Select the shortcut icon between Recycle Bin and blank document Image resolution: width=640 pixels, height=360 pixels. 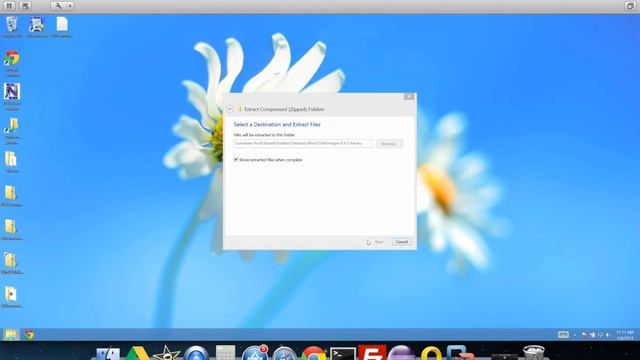click(x=37, y=27)
